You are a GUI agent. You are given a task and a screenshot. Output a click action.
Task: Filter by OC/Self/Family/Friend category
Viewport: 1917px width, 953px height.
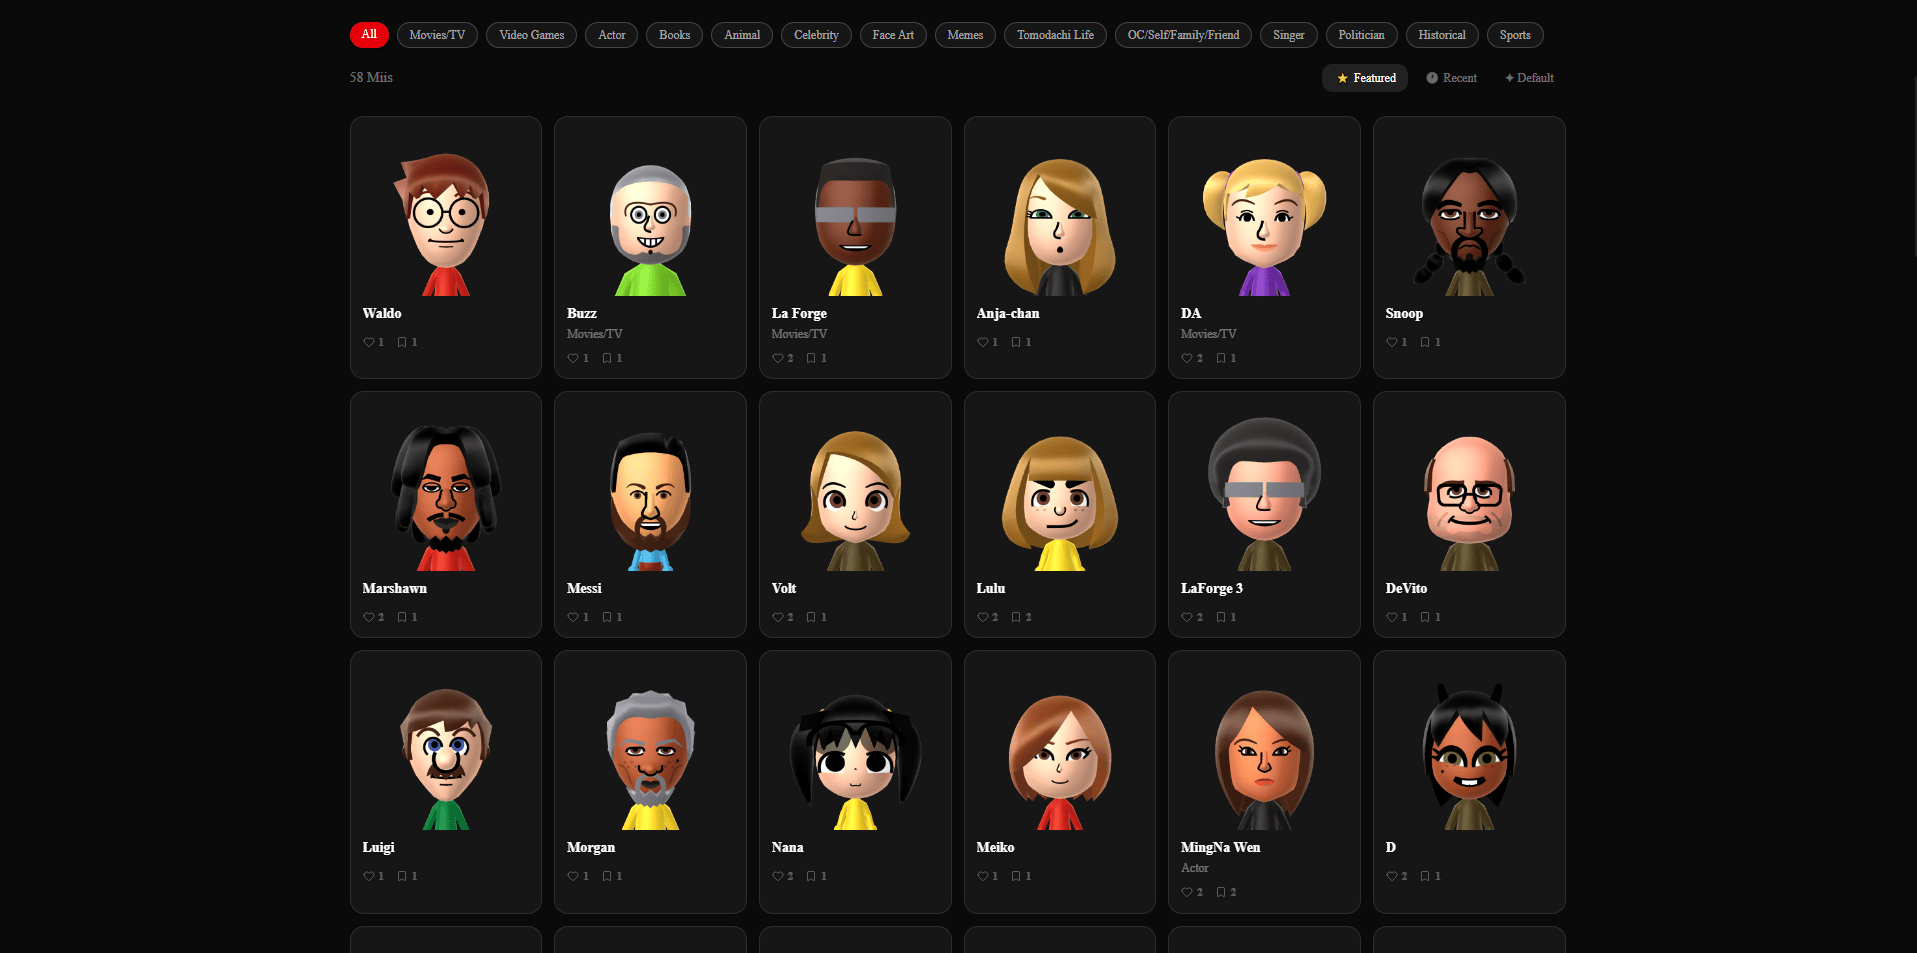click(1183, 35)
